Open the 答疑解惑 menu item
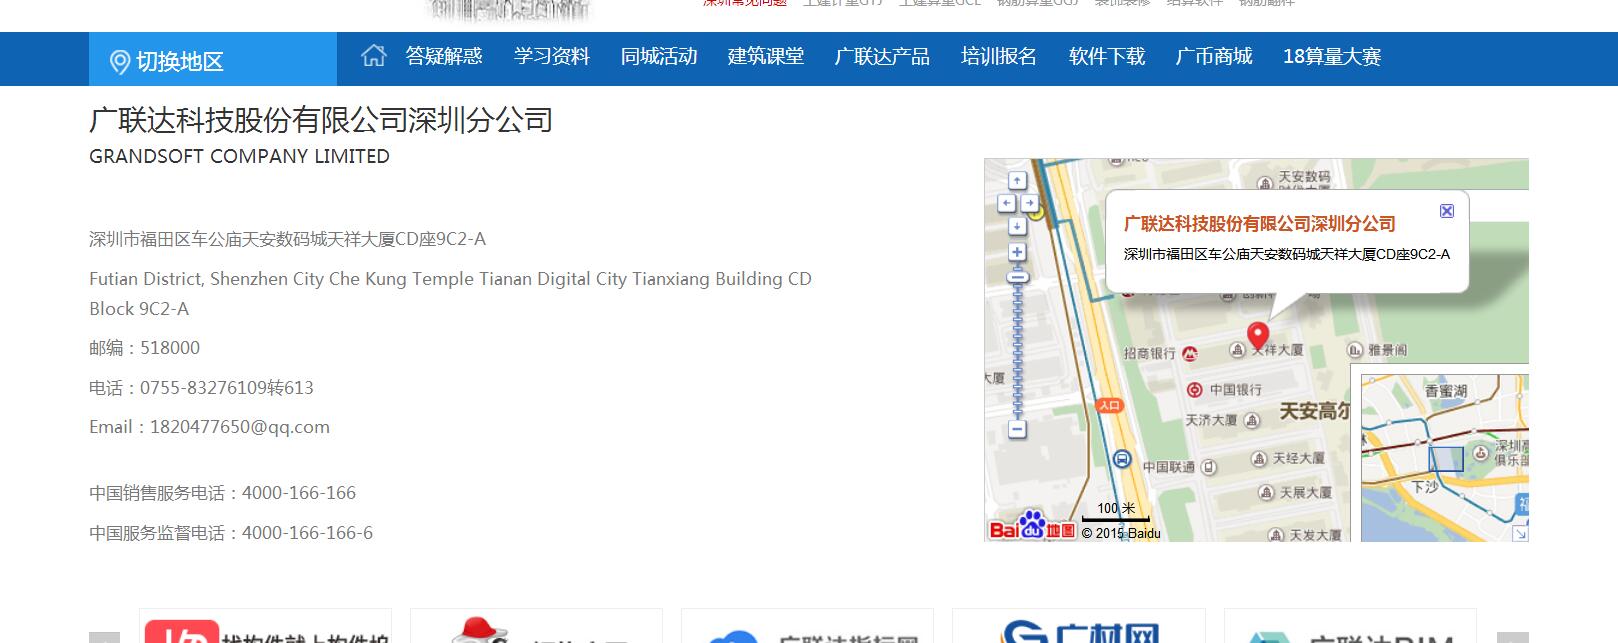1618x643 pixels. tap(444, 57)
